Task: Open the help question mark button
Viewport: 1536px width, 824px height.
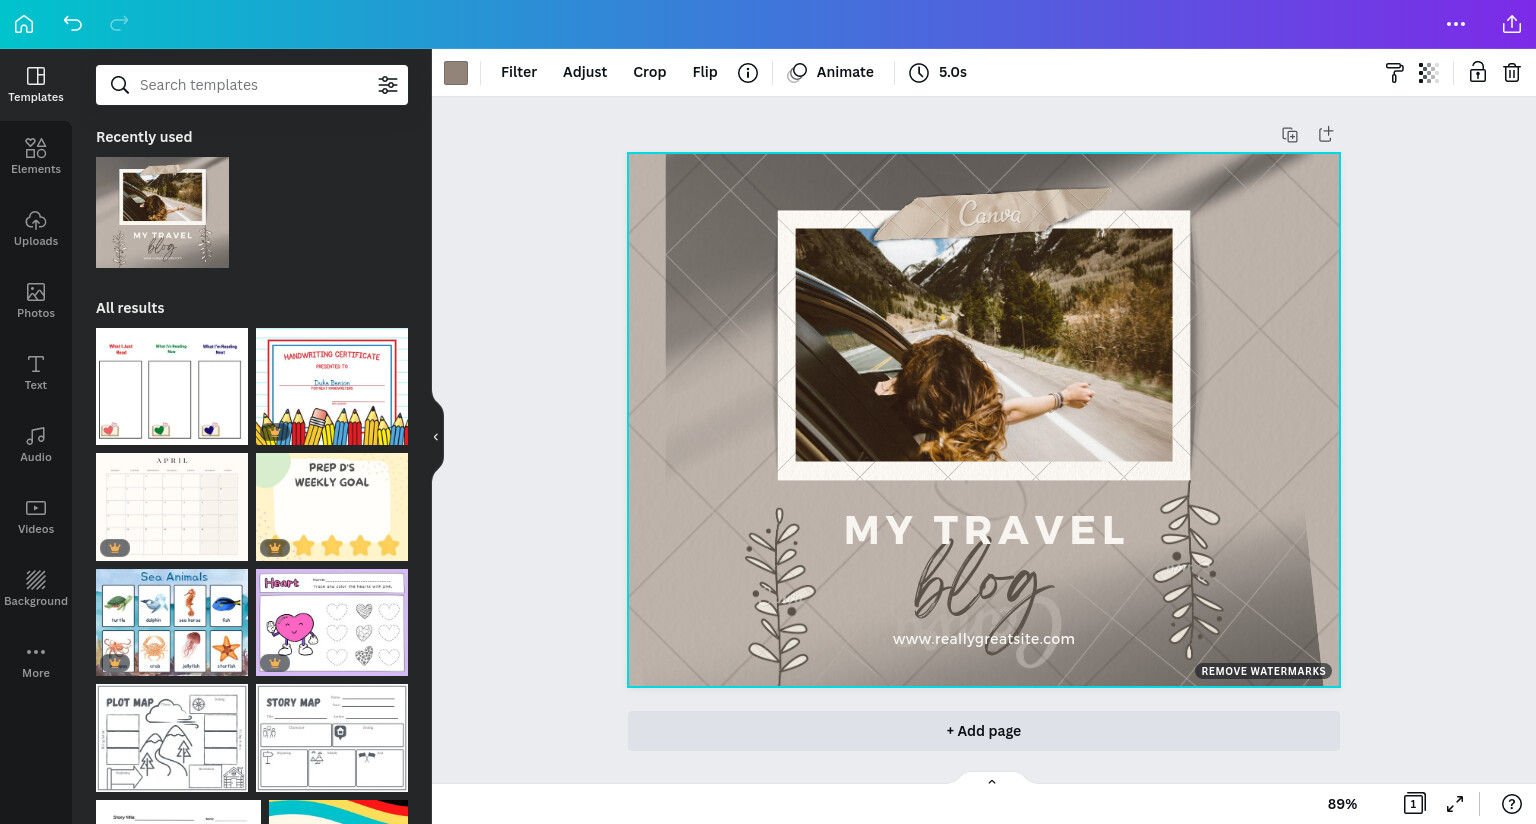Action: [1512, 804]
